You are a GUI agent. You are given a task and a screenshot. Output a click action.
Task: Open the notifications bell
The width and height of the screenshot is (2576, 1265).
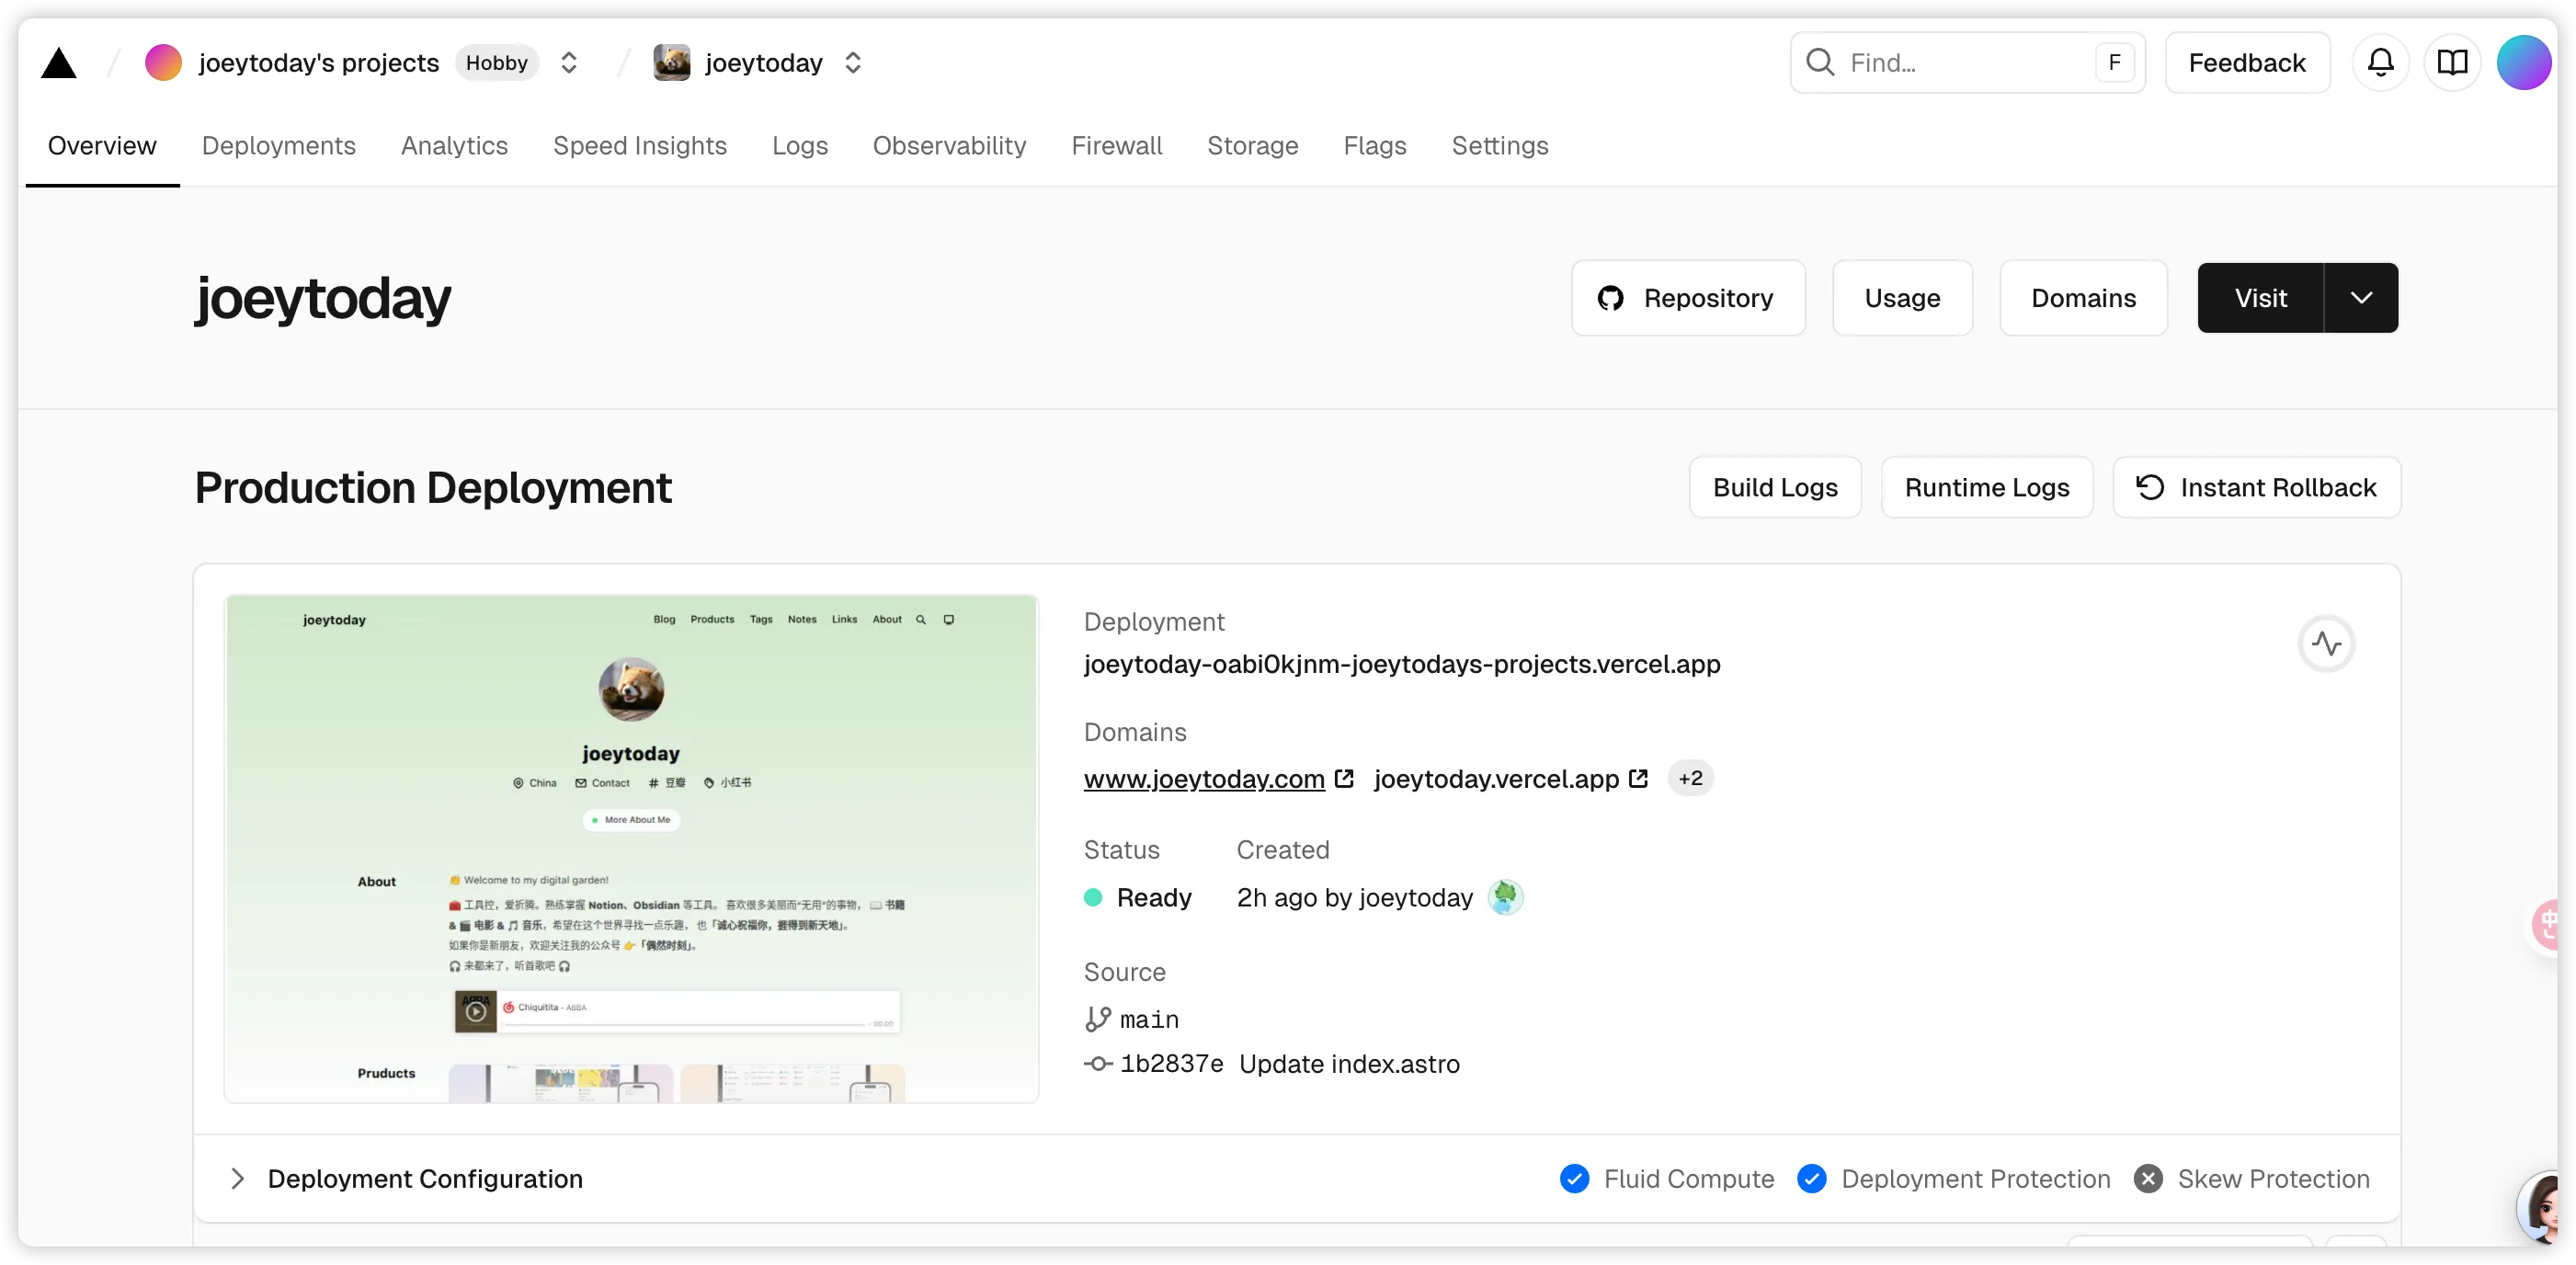(2380, 63)
